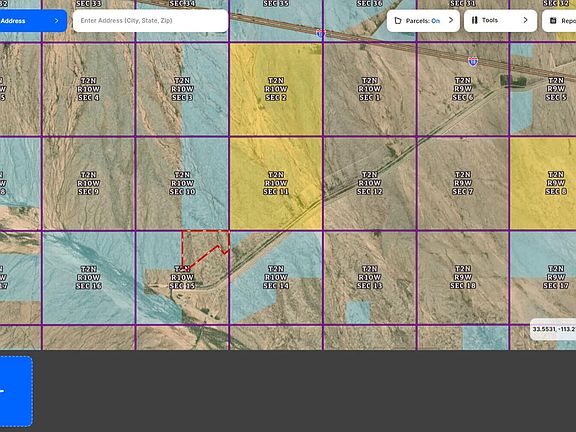This screenshot has width=576, height=432.
Task: Click the Tools ruler-and-pencil icon
Action: [x=475, y=20]
